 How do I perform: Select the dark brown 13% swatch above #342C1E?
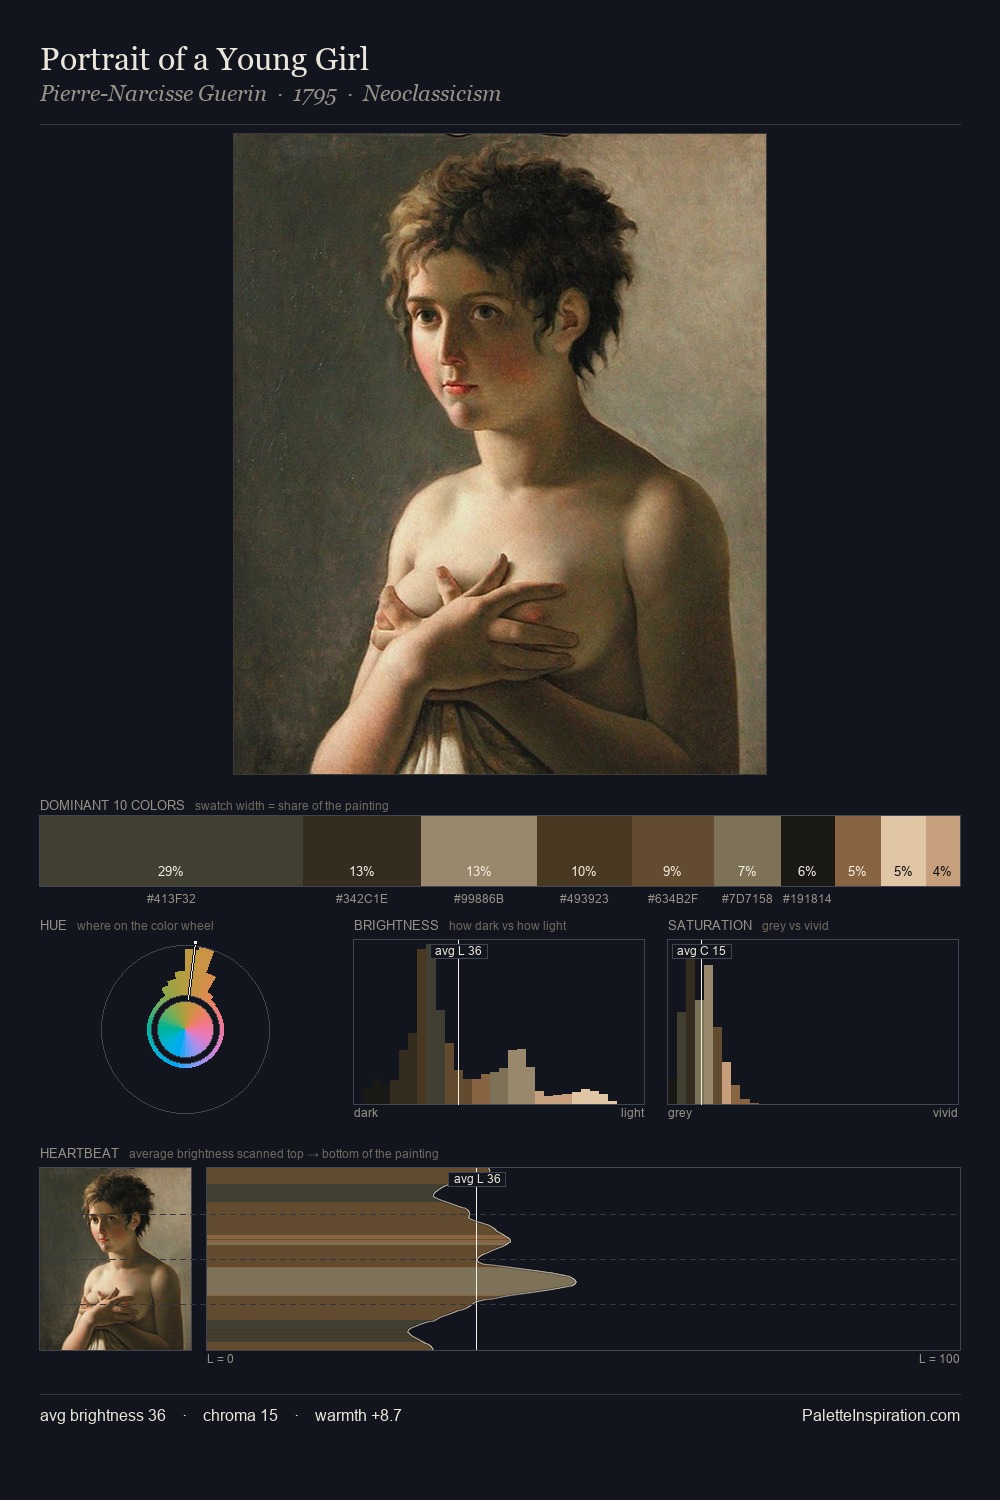(362, 851)
